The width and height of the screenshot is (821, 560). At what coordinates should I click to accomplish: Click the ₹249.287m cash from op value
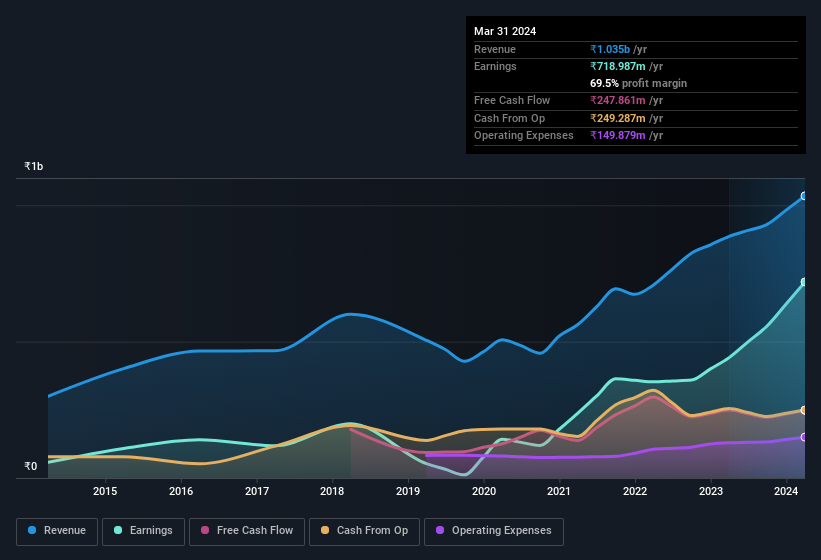click(618, 118)
